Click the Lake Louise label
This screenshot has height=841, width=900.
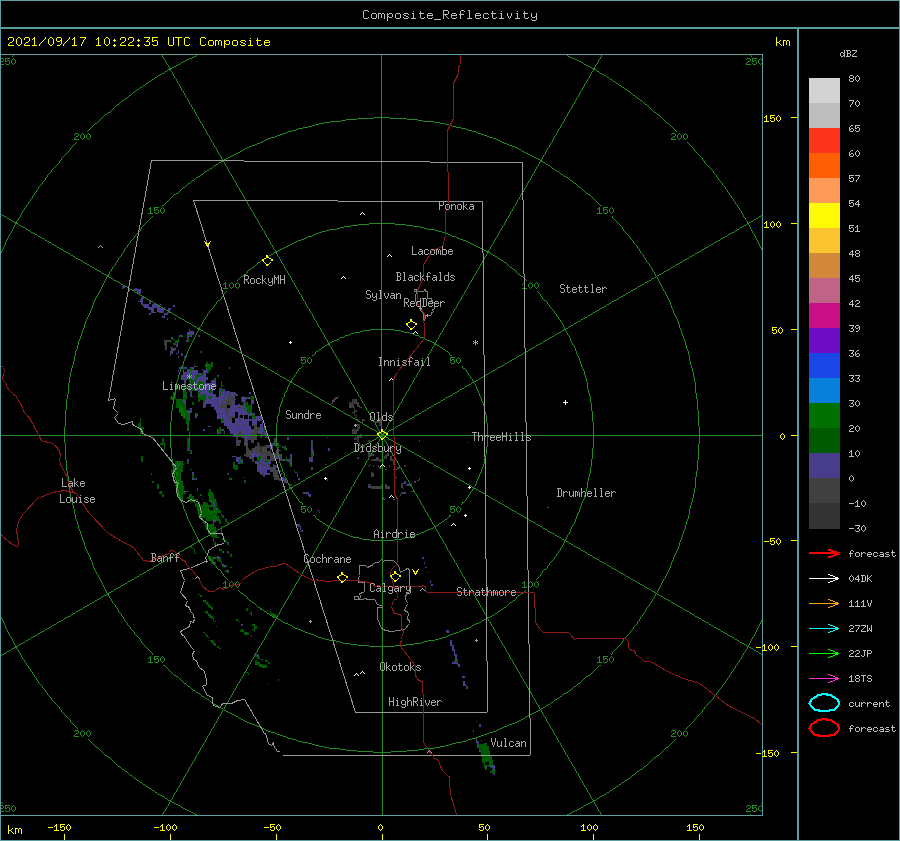coord(77,491)
